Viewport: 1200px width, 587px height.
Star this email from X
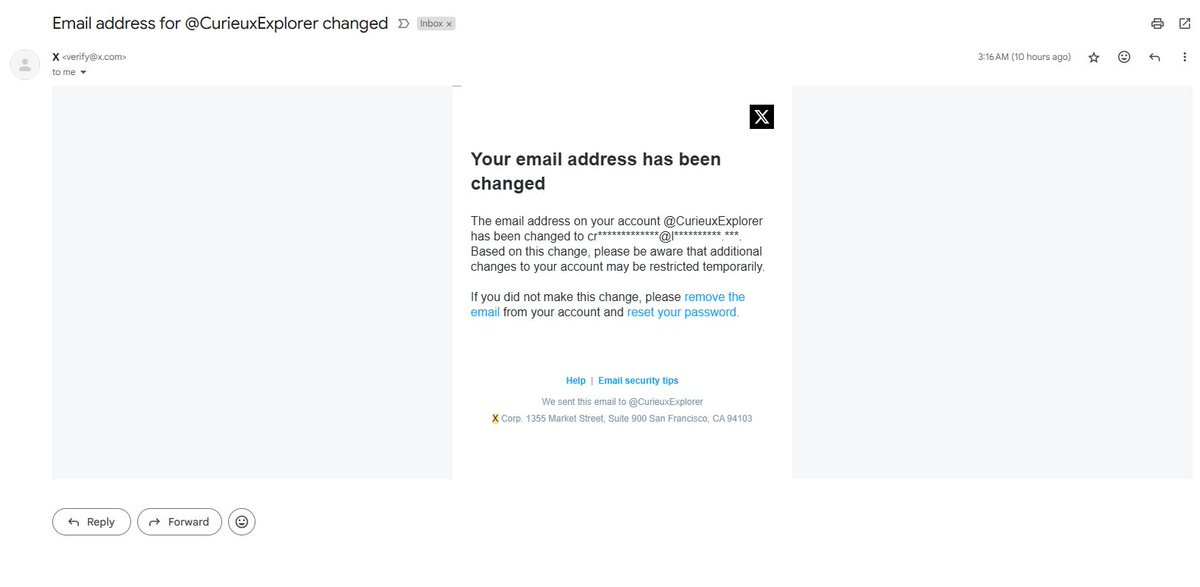(x=1094, y=58)
